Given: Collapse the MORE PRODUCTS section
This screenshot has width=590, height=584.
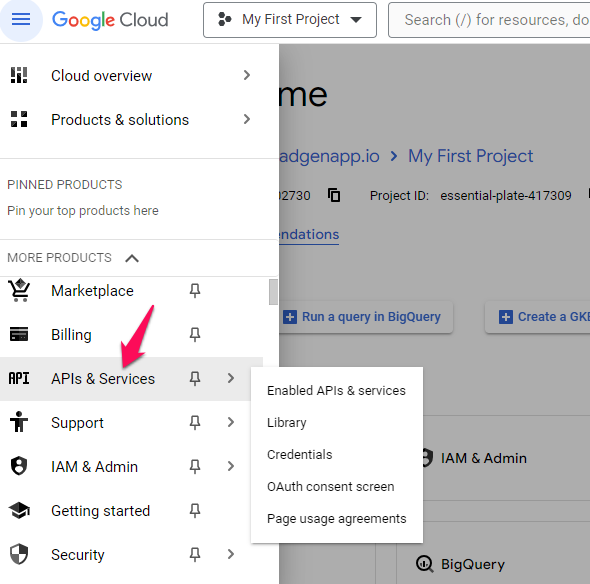Looking at the screenshot, I should tap(132, 258).
